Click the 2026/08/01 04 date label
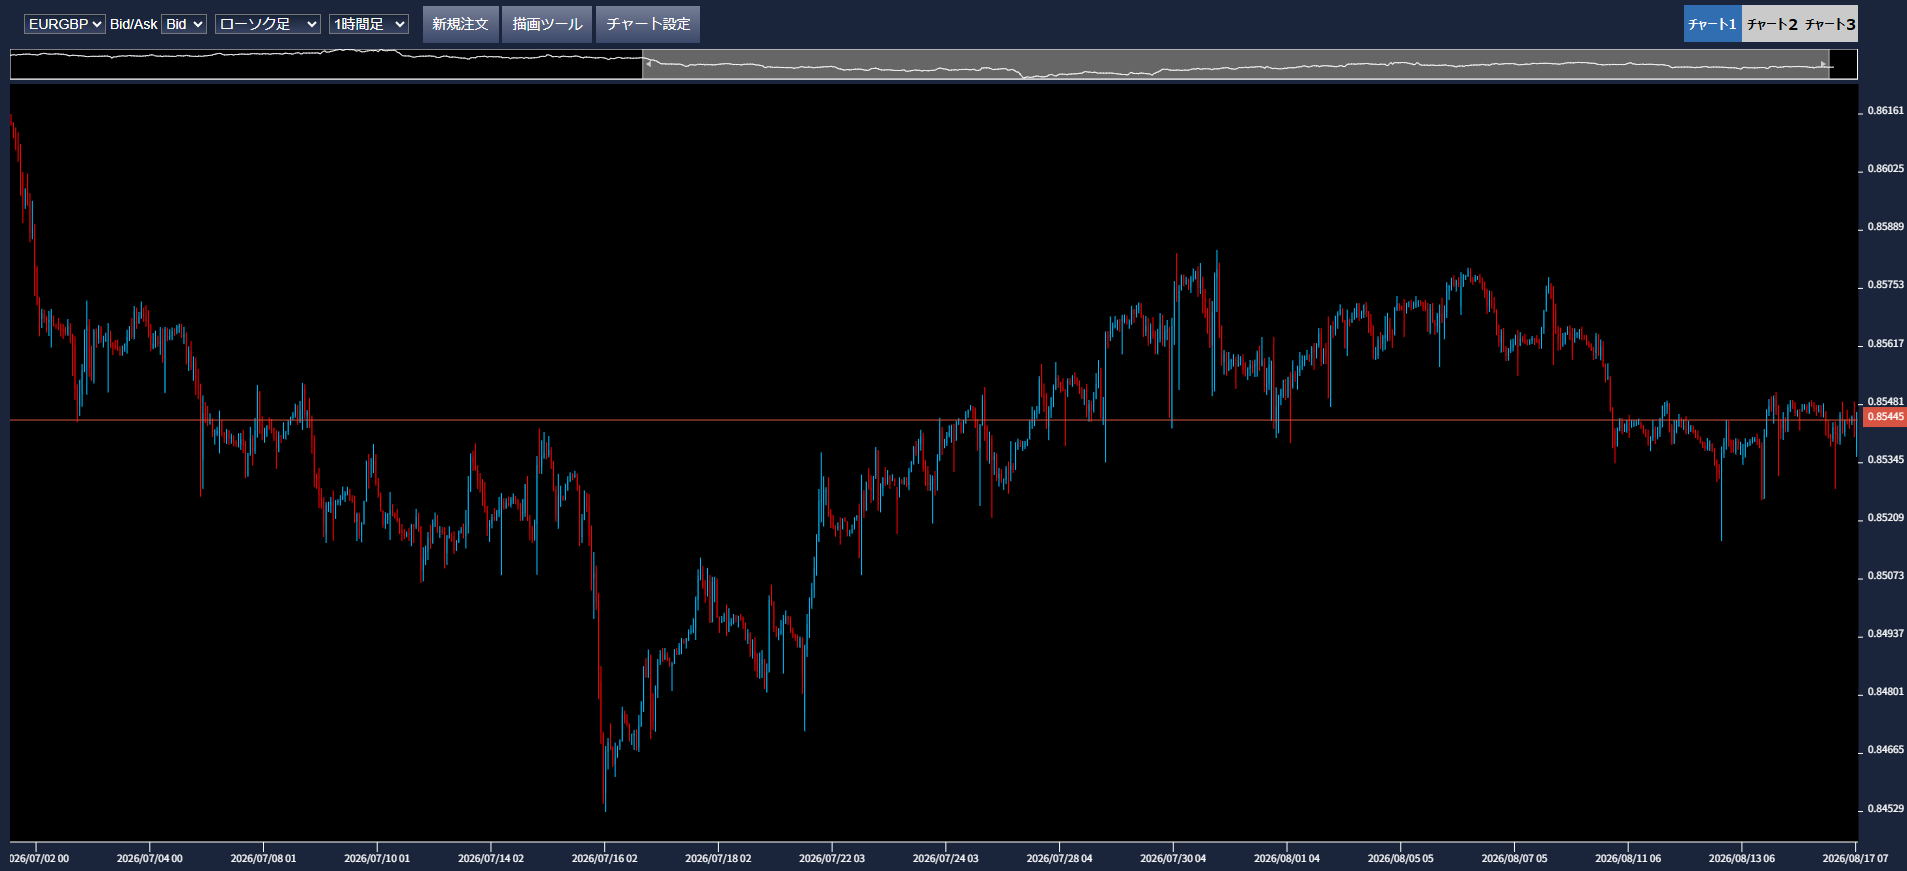The image size is (1907, 871). [1287, 859]
